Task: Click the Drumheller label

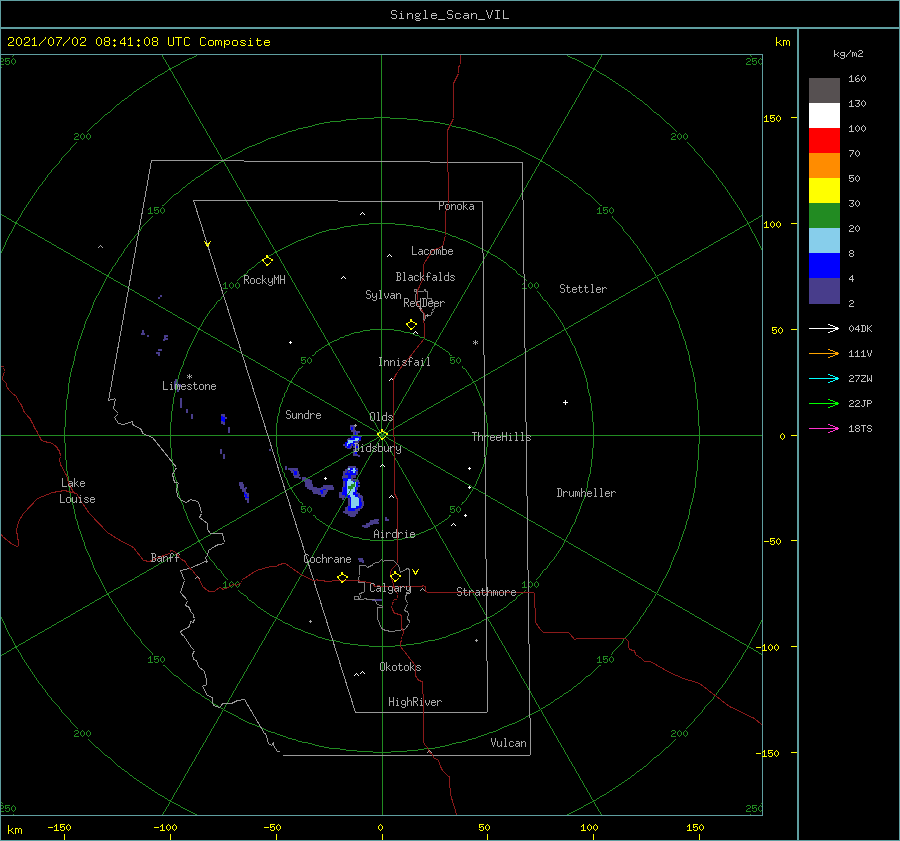Action: (586, 493)
